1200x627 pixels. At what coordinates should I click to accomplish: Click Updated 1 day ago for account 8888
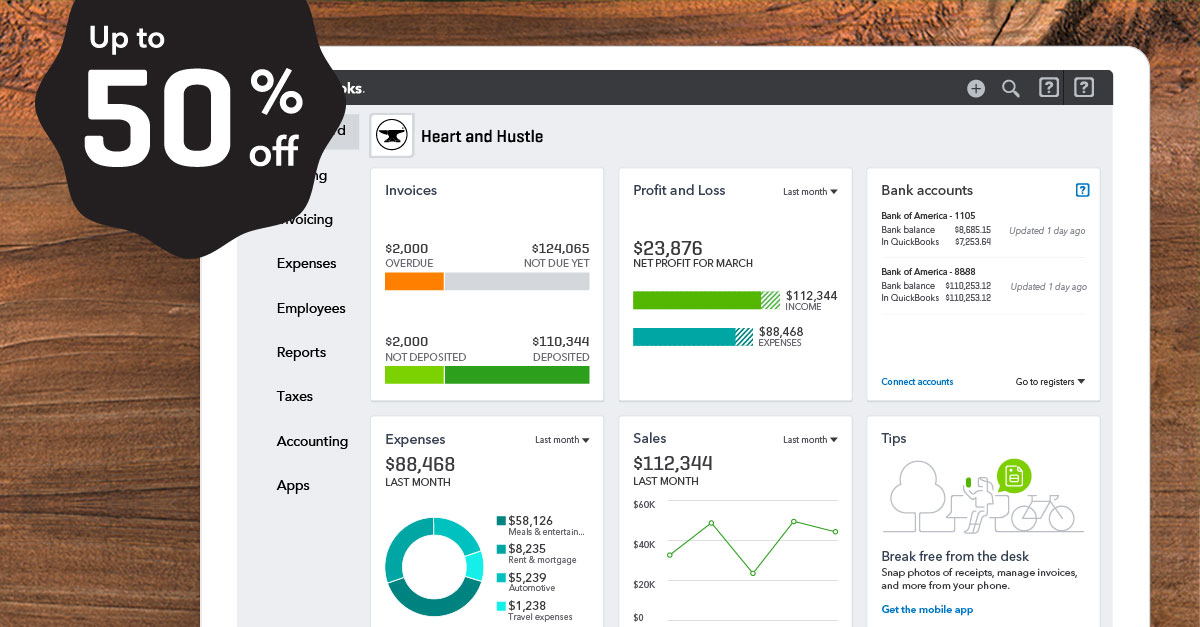(x=1047, y=287)
